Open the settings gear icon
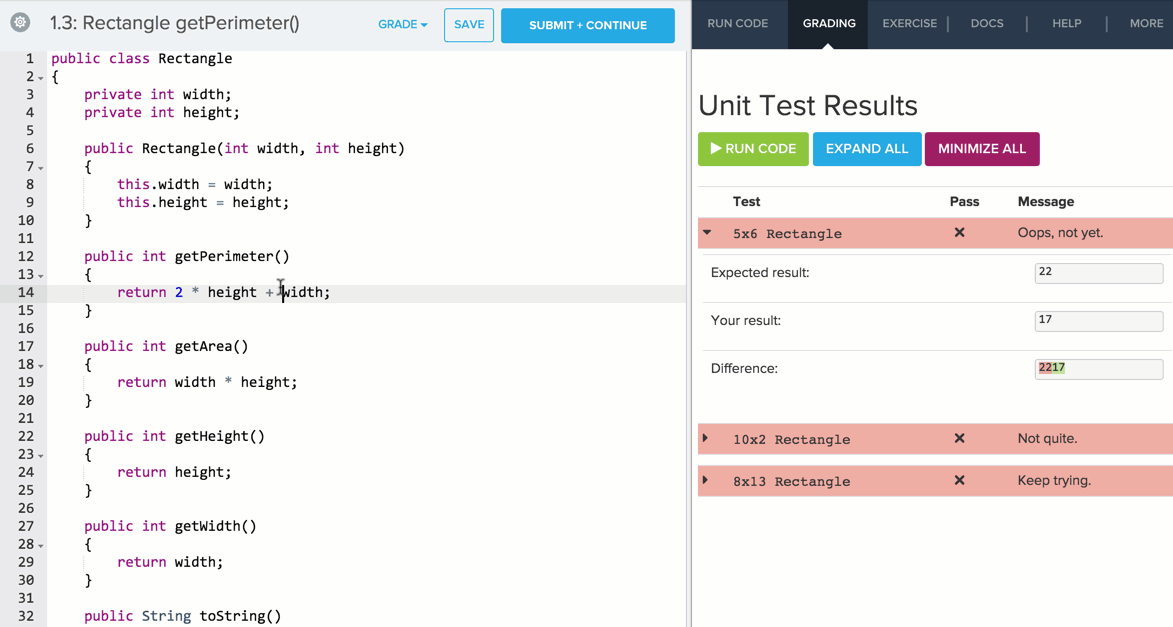The image size is (1173, 627). (x=20, y=23)
